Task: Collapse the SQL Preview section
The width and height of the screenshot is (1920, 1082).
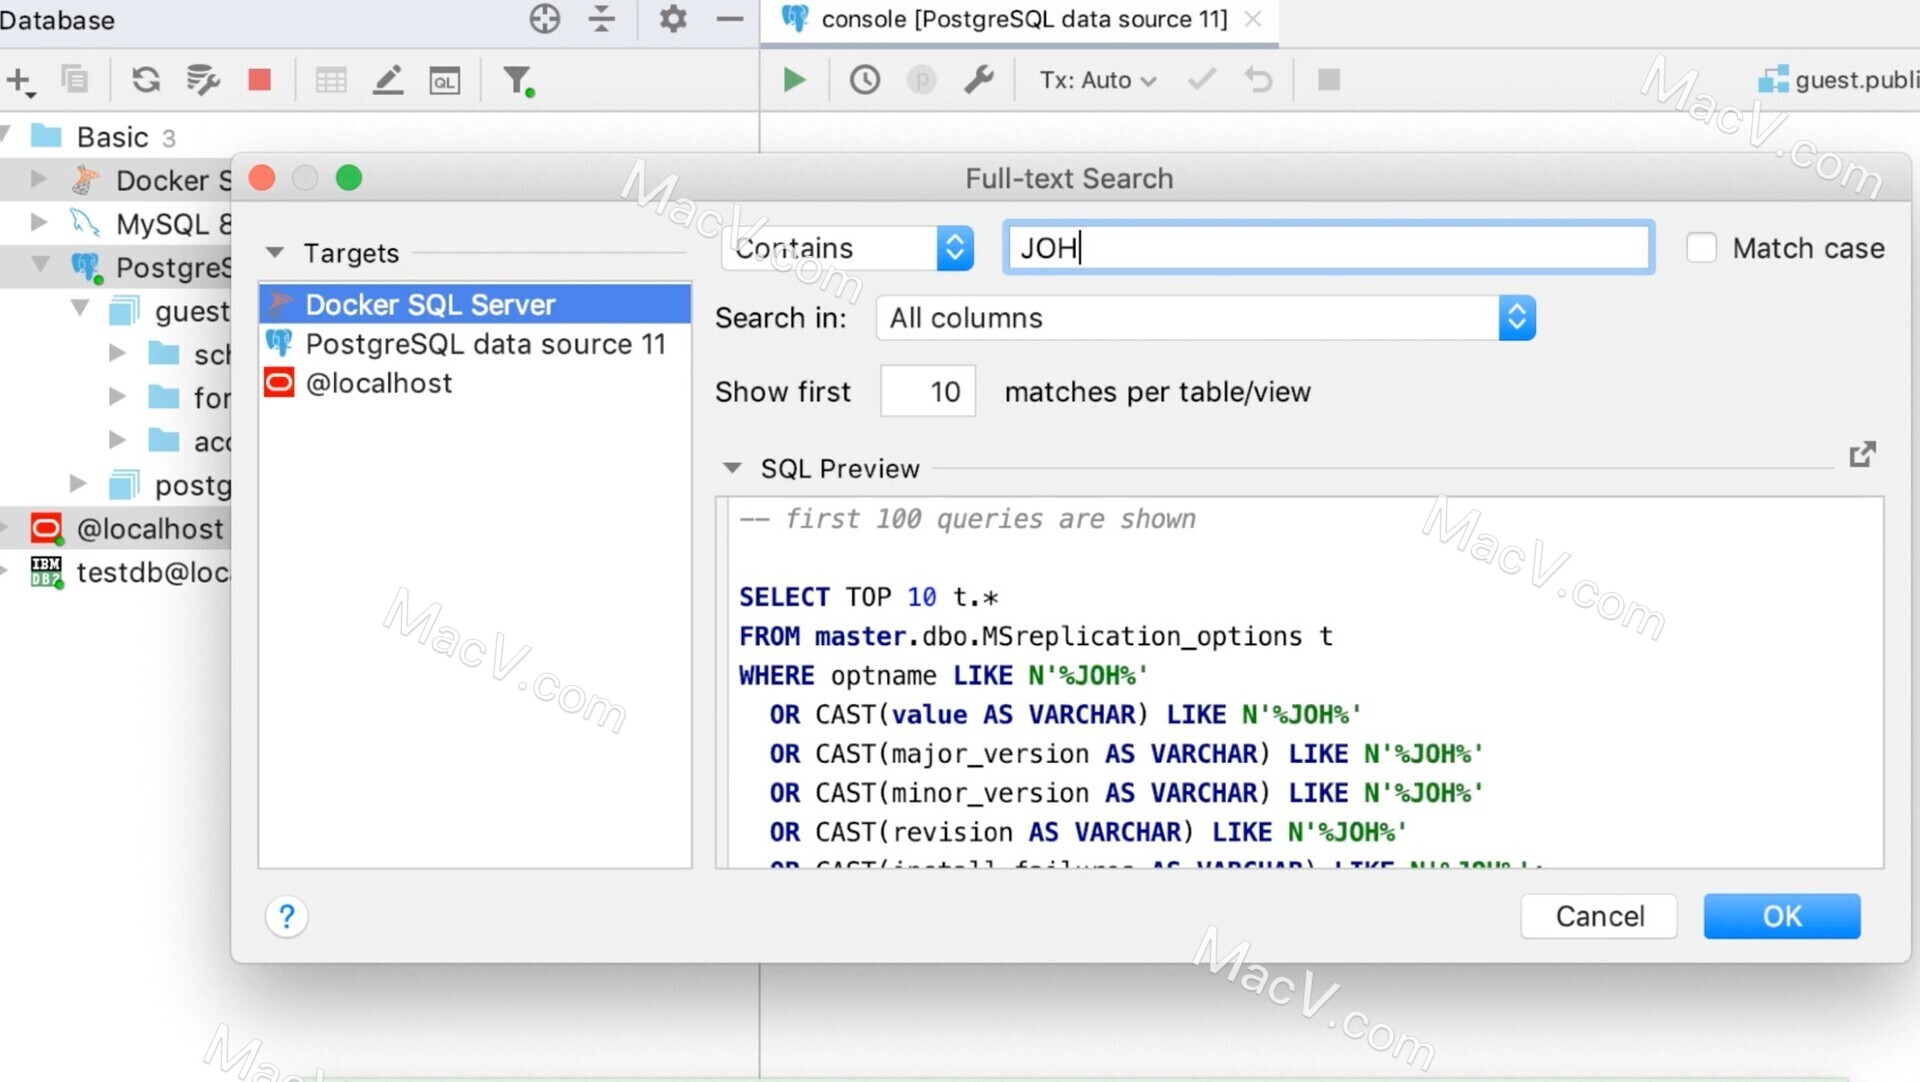Action: click(x=732, y=468)
